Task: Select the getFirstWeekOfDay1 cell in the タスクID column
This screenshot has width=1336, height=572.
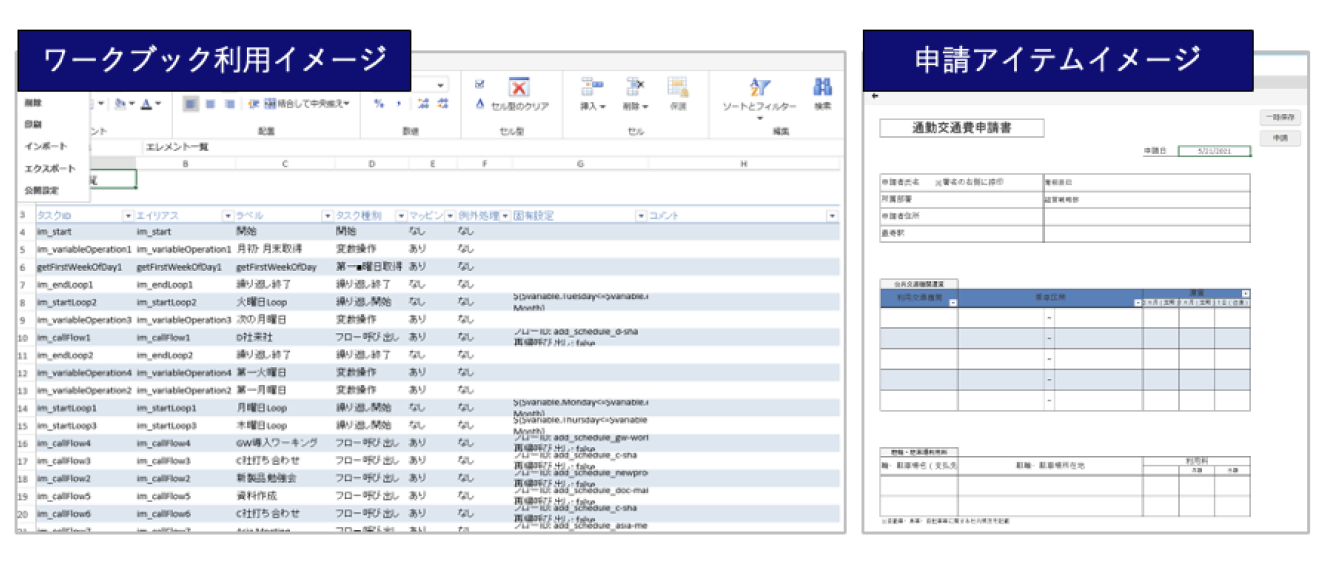Action: pyautogui.click(x=85, y=267)
